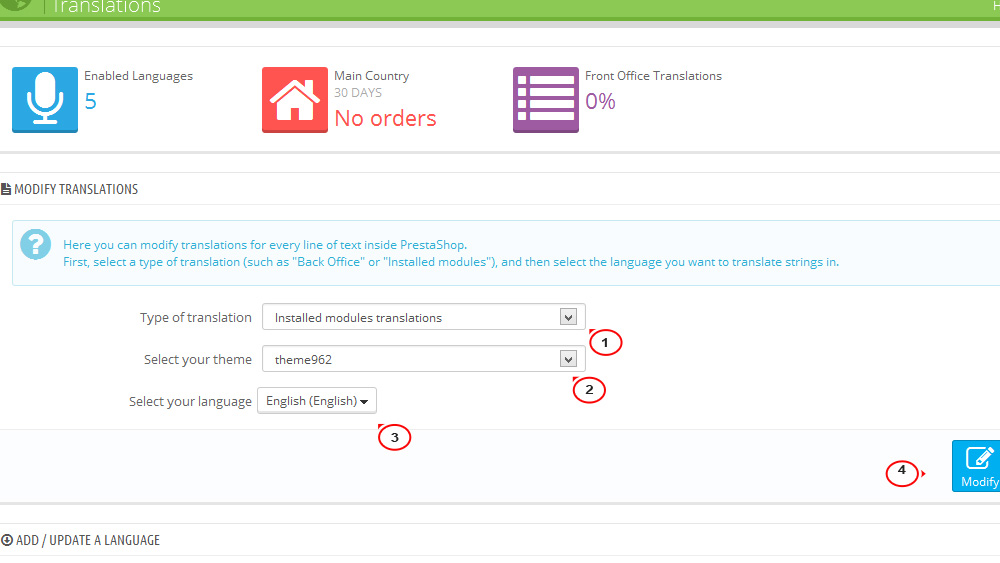Click the Modify pencil button
Screen dimensions: 1000x563
coord(976,466)
